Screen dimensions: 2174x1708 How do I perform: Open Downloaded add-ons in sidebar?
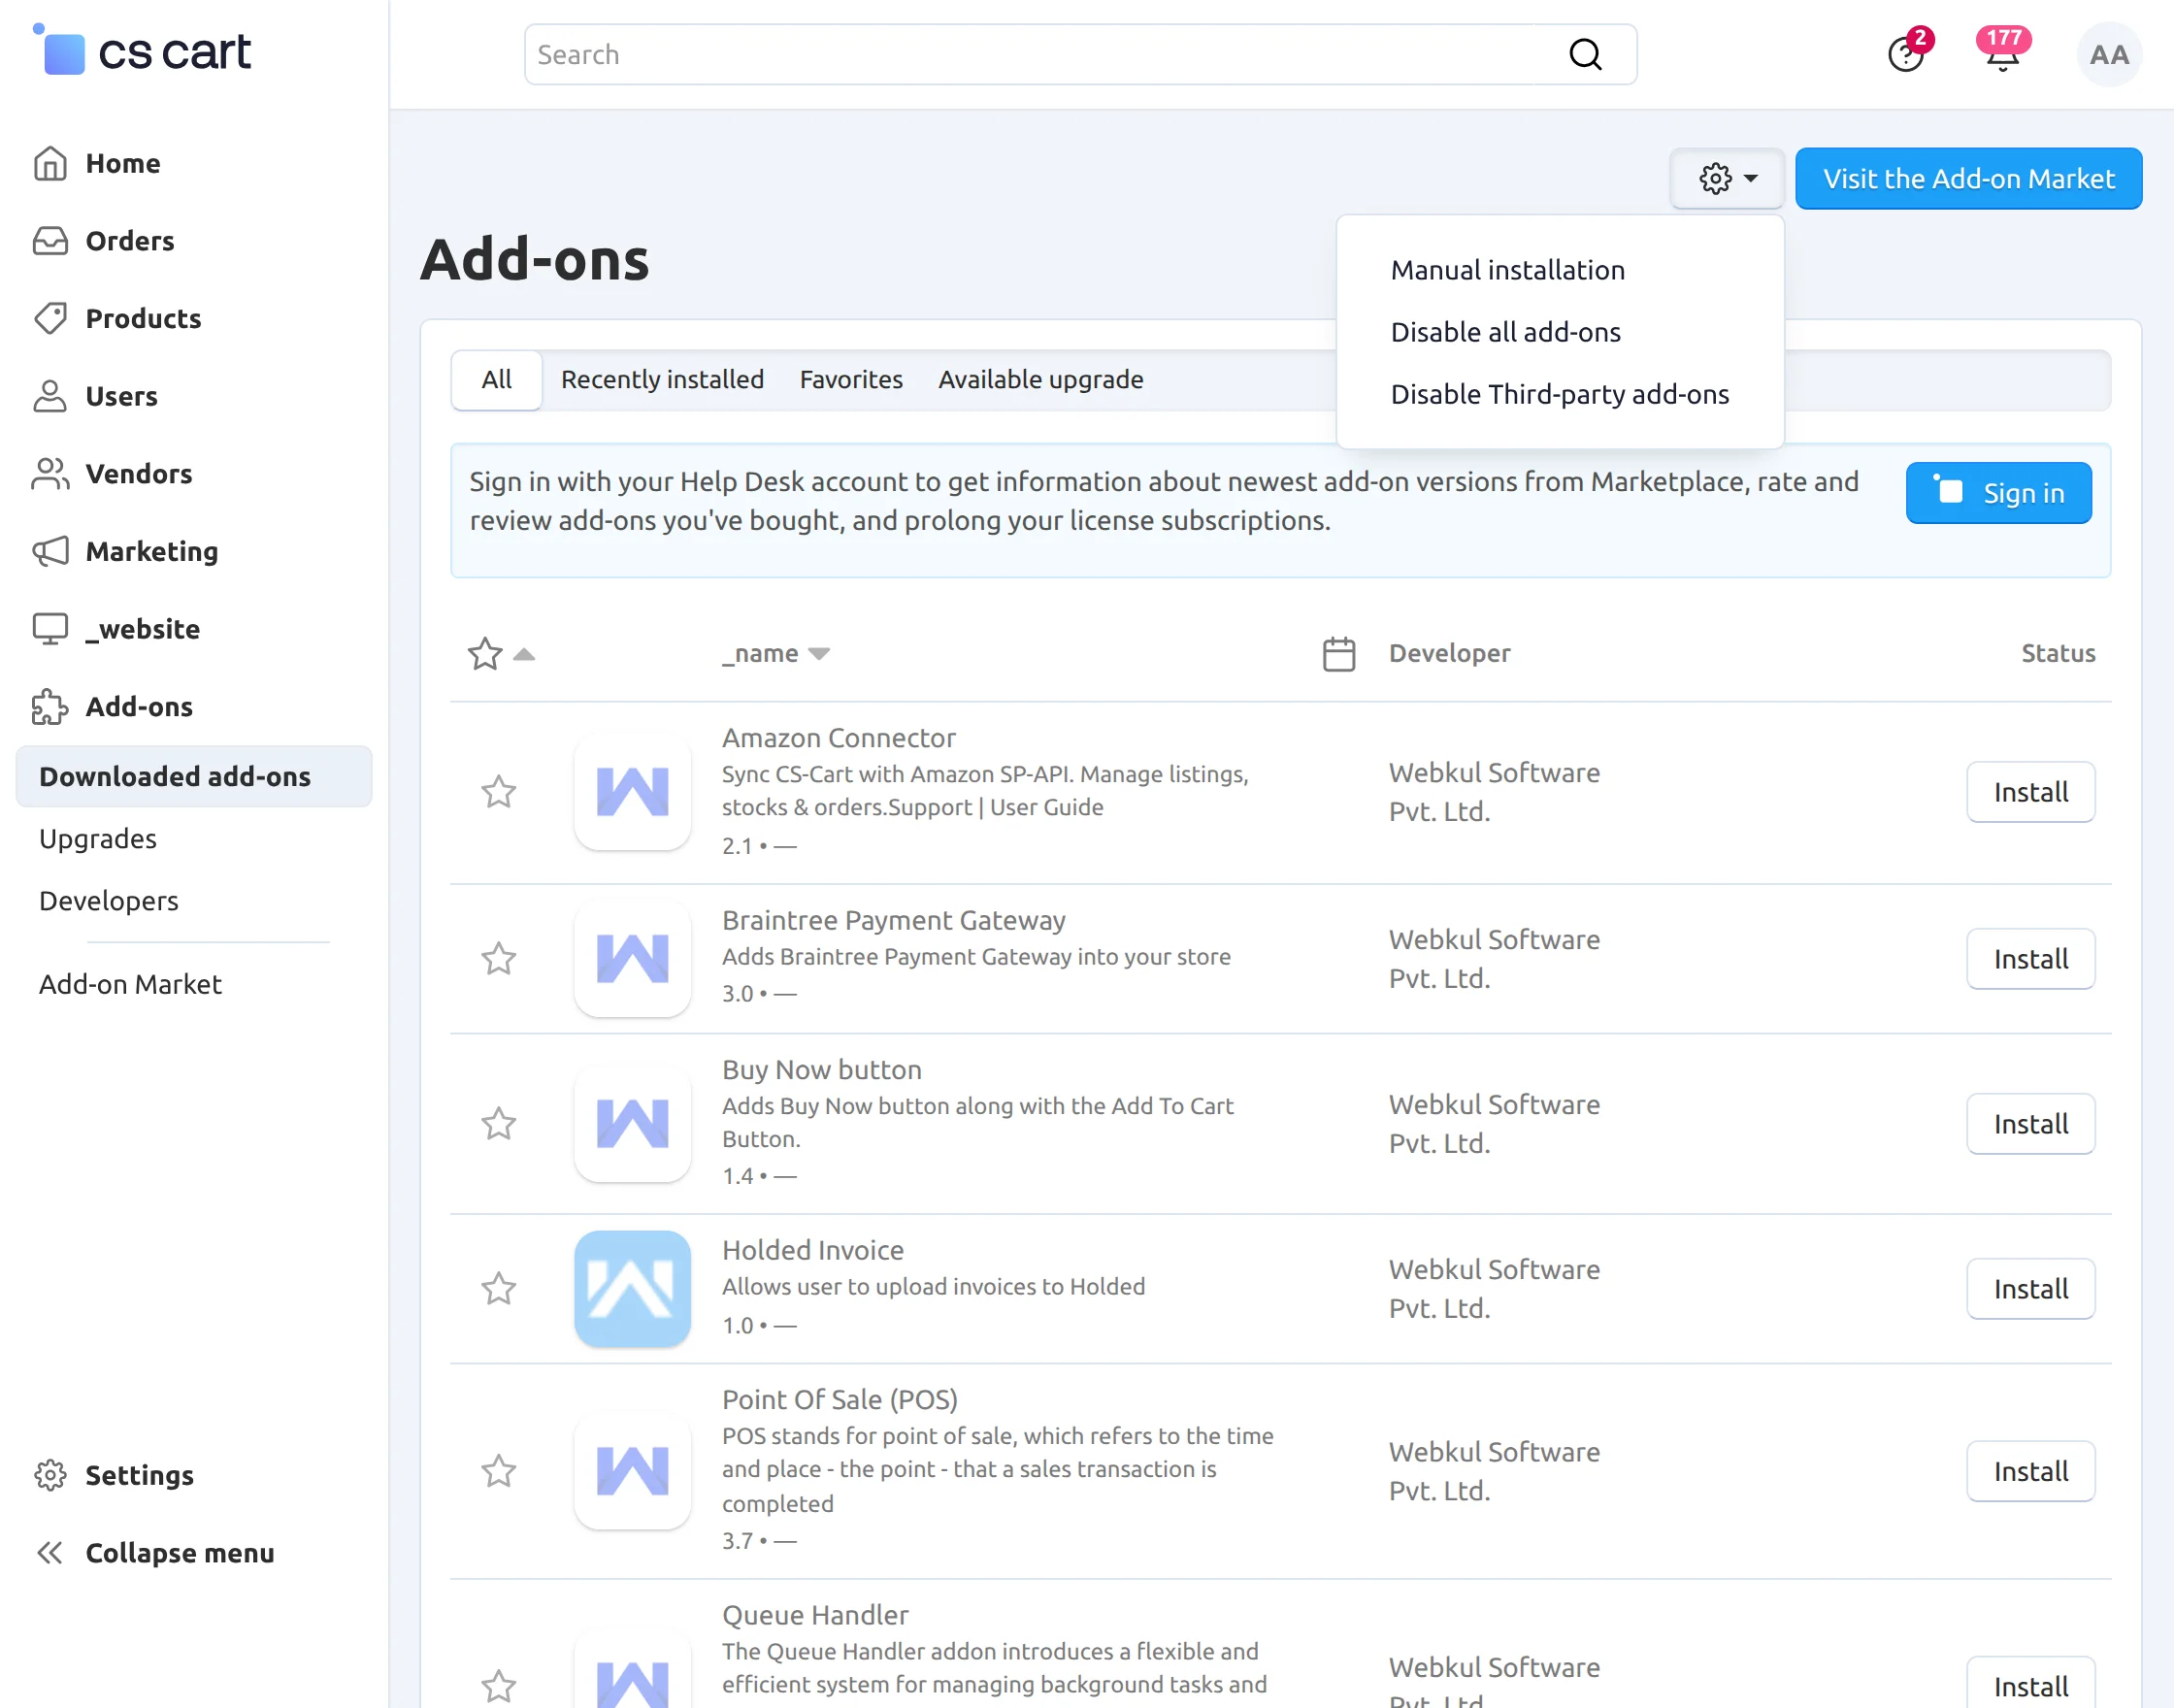tap(194, 776)
